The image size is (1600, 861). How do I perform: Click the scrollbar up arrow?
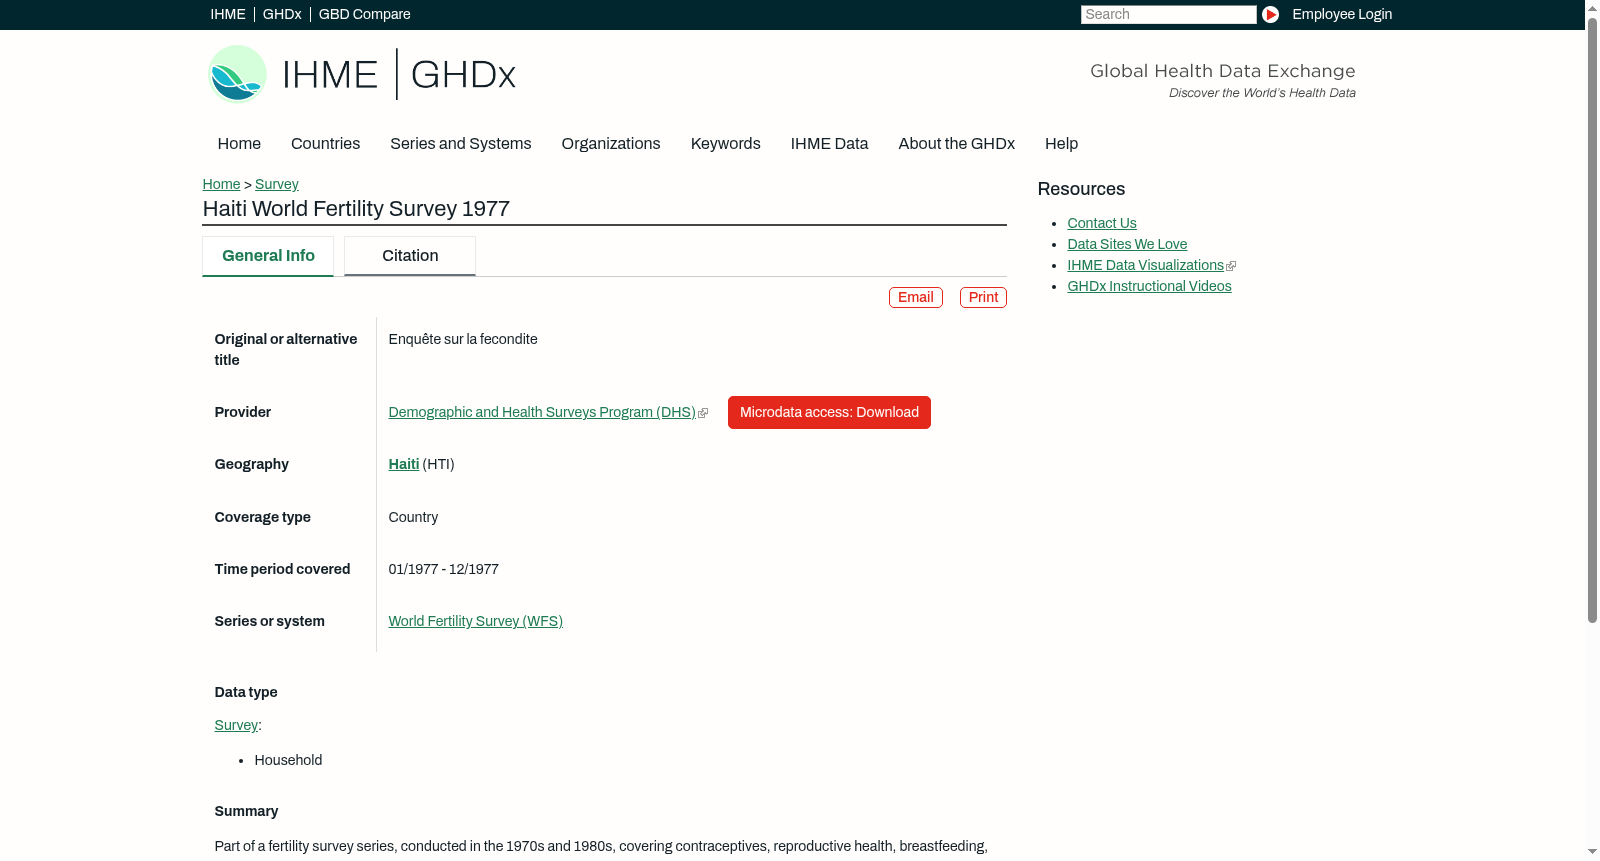(1592, 8)
